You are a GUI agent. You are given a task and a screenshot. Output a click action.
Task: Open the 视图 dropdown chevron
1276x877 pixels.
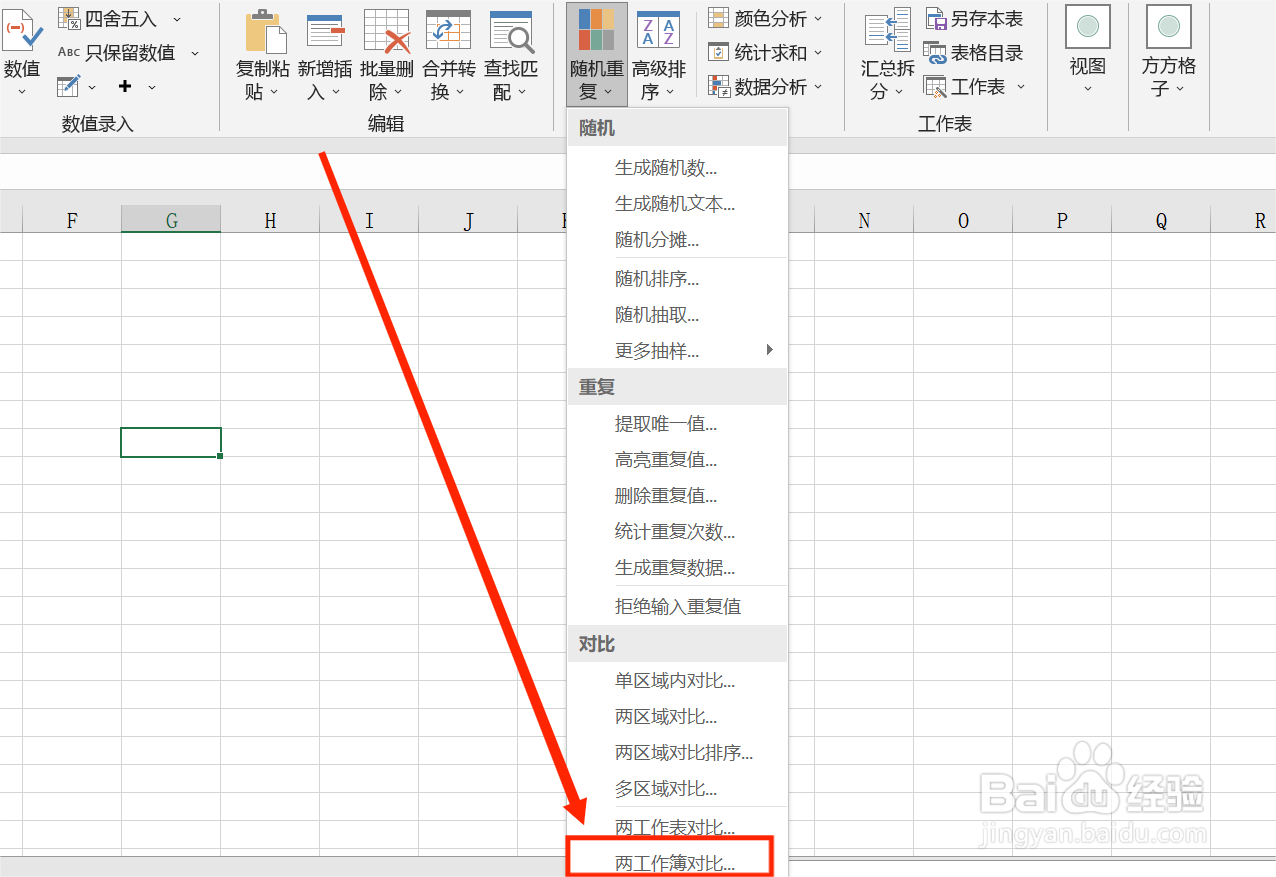coord(1088,89)
